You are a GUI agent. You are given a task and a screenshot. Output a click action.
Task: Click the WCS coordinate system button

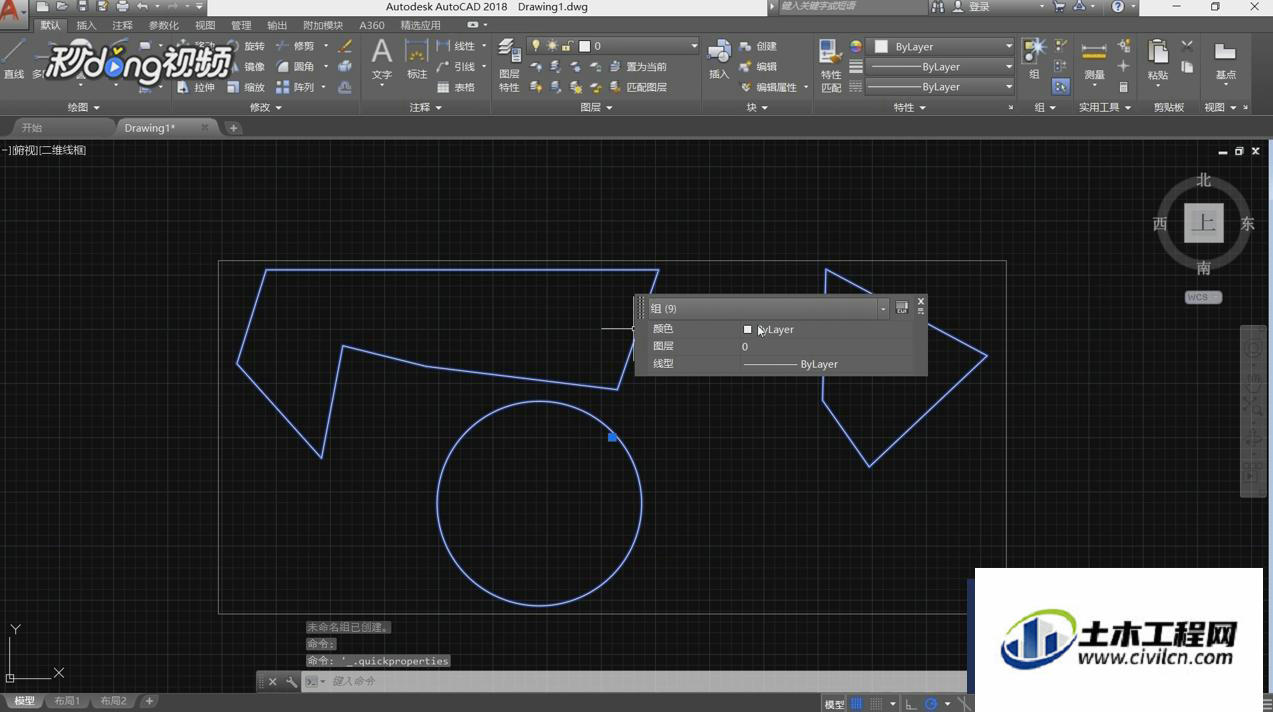[1202, 297]
